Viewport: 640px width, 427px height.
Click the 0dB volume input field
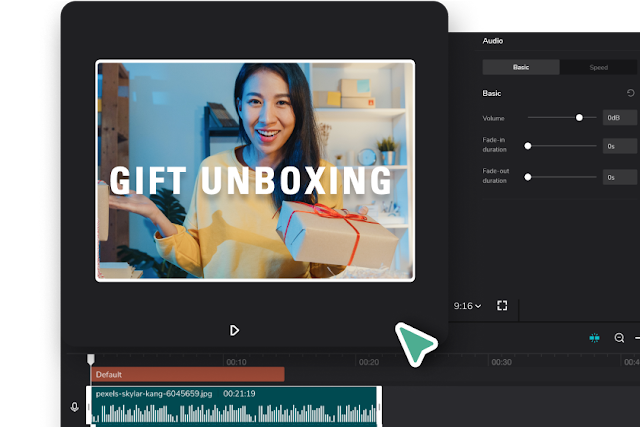(620, 118)
